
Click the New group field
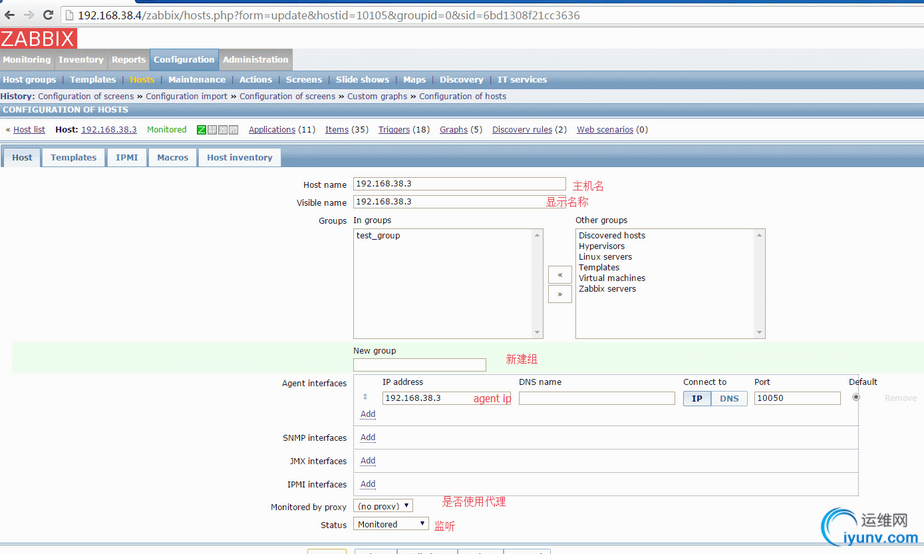tap(420, 365)
